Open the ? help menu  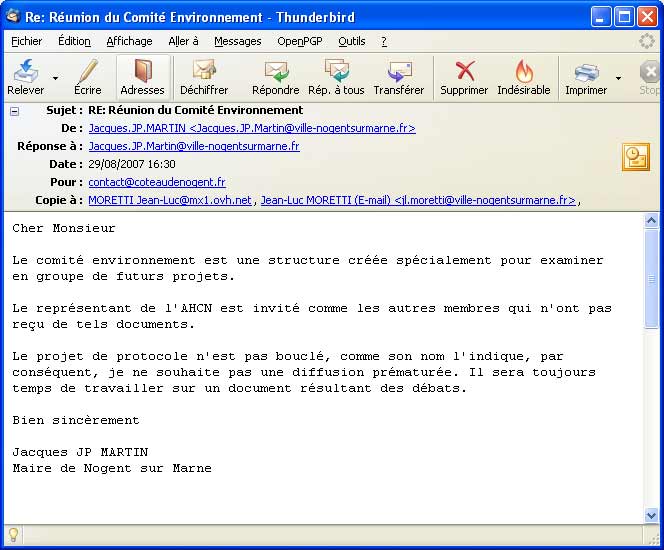tap(384, 41)
